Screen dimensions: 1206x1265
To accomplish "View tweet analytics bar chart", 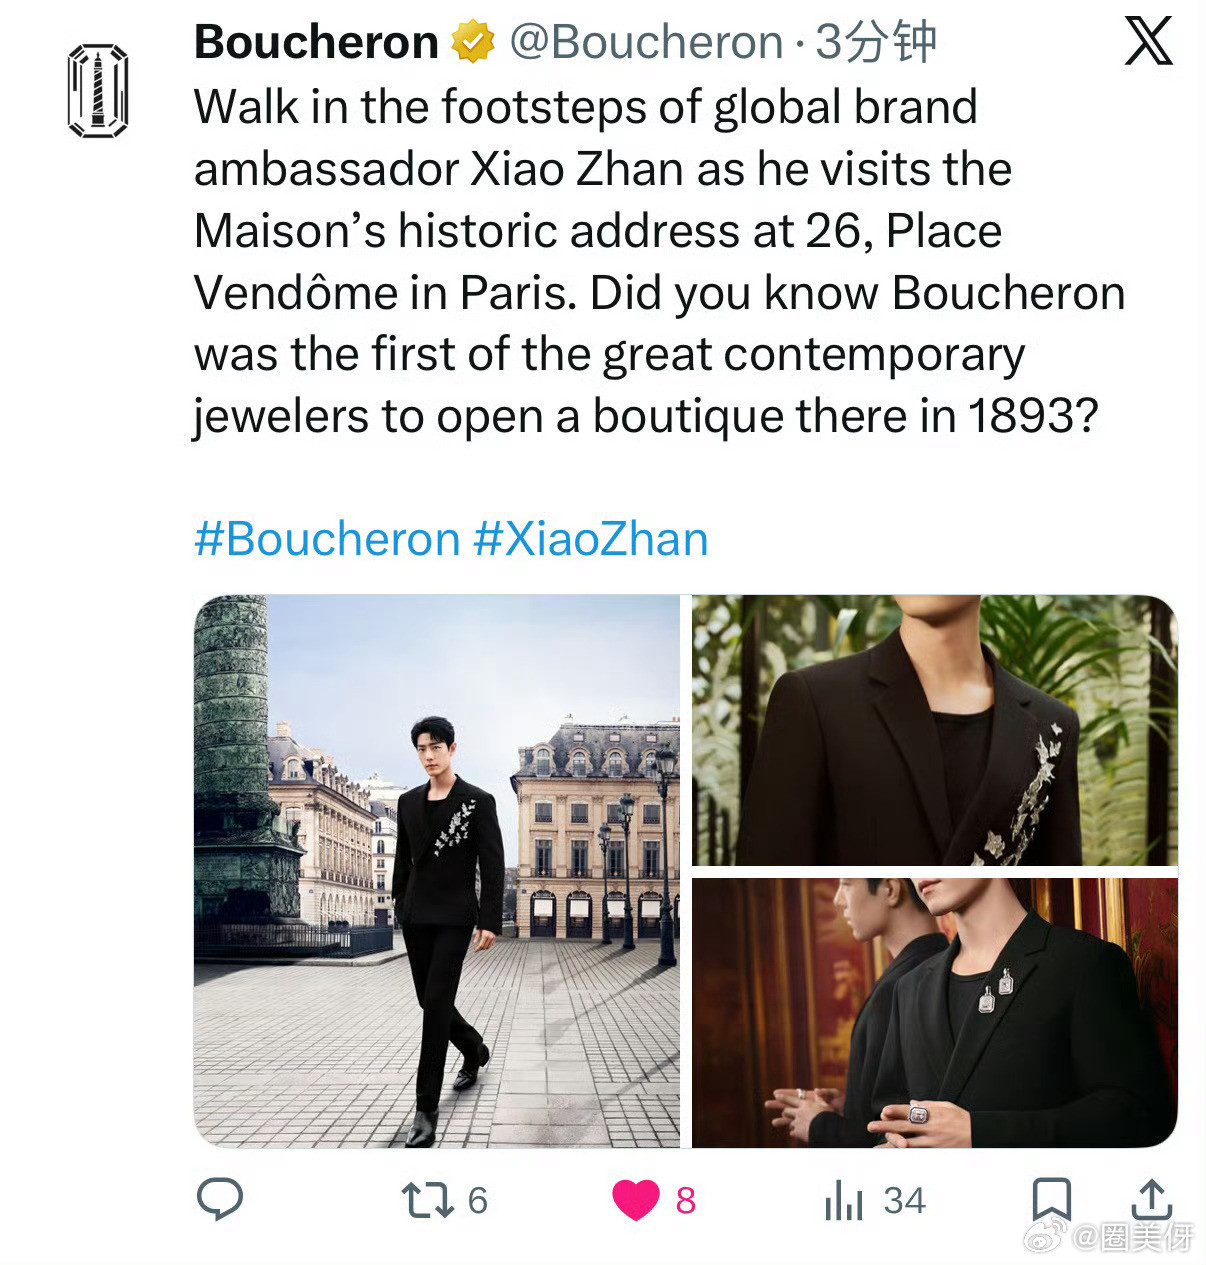I will click(844, 1200).
